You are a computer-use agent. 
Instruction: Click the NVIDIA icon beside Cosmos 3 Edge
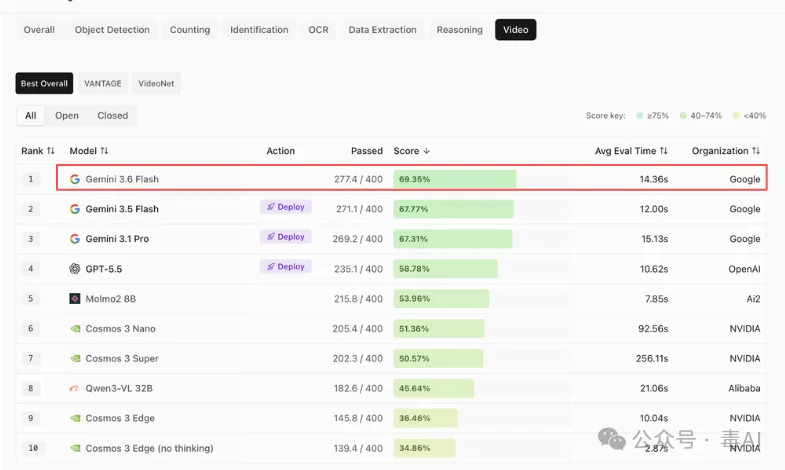click(75, 418)
